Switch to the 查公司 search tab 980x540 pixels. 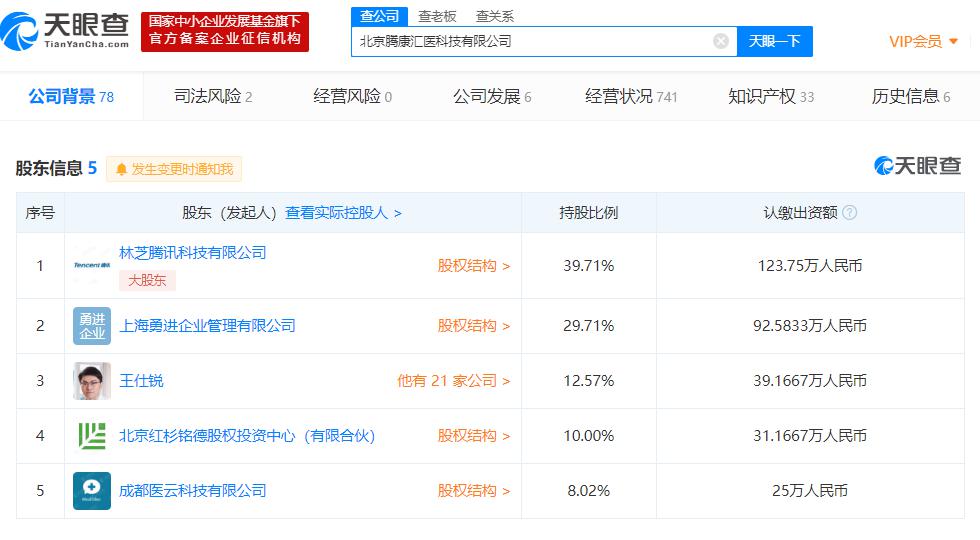[x=379, y=16]
